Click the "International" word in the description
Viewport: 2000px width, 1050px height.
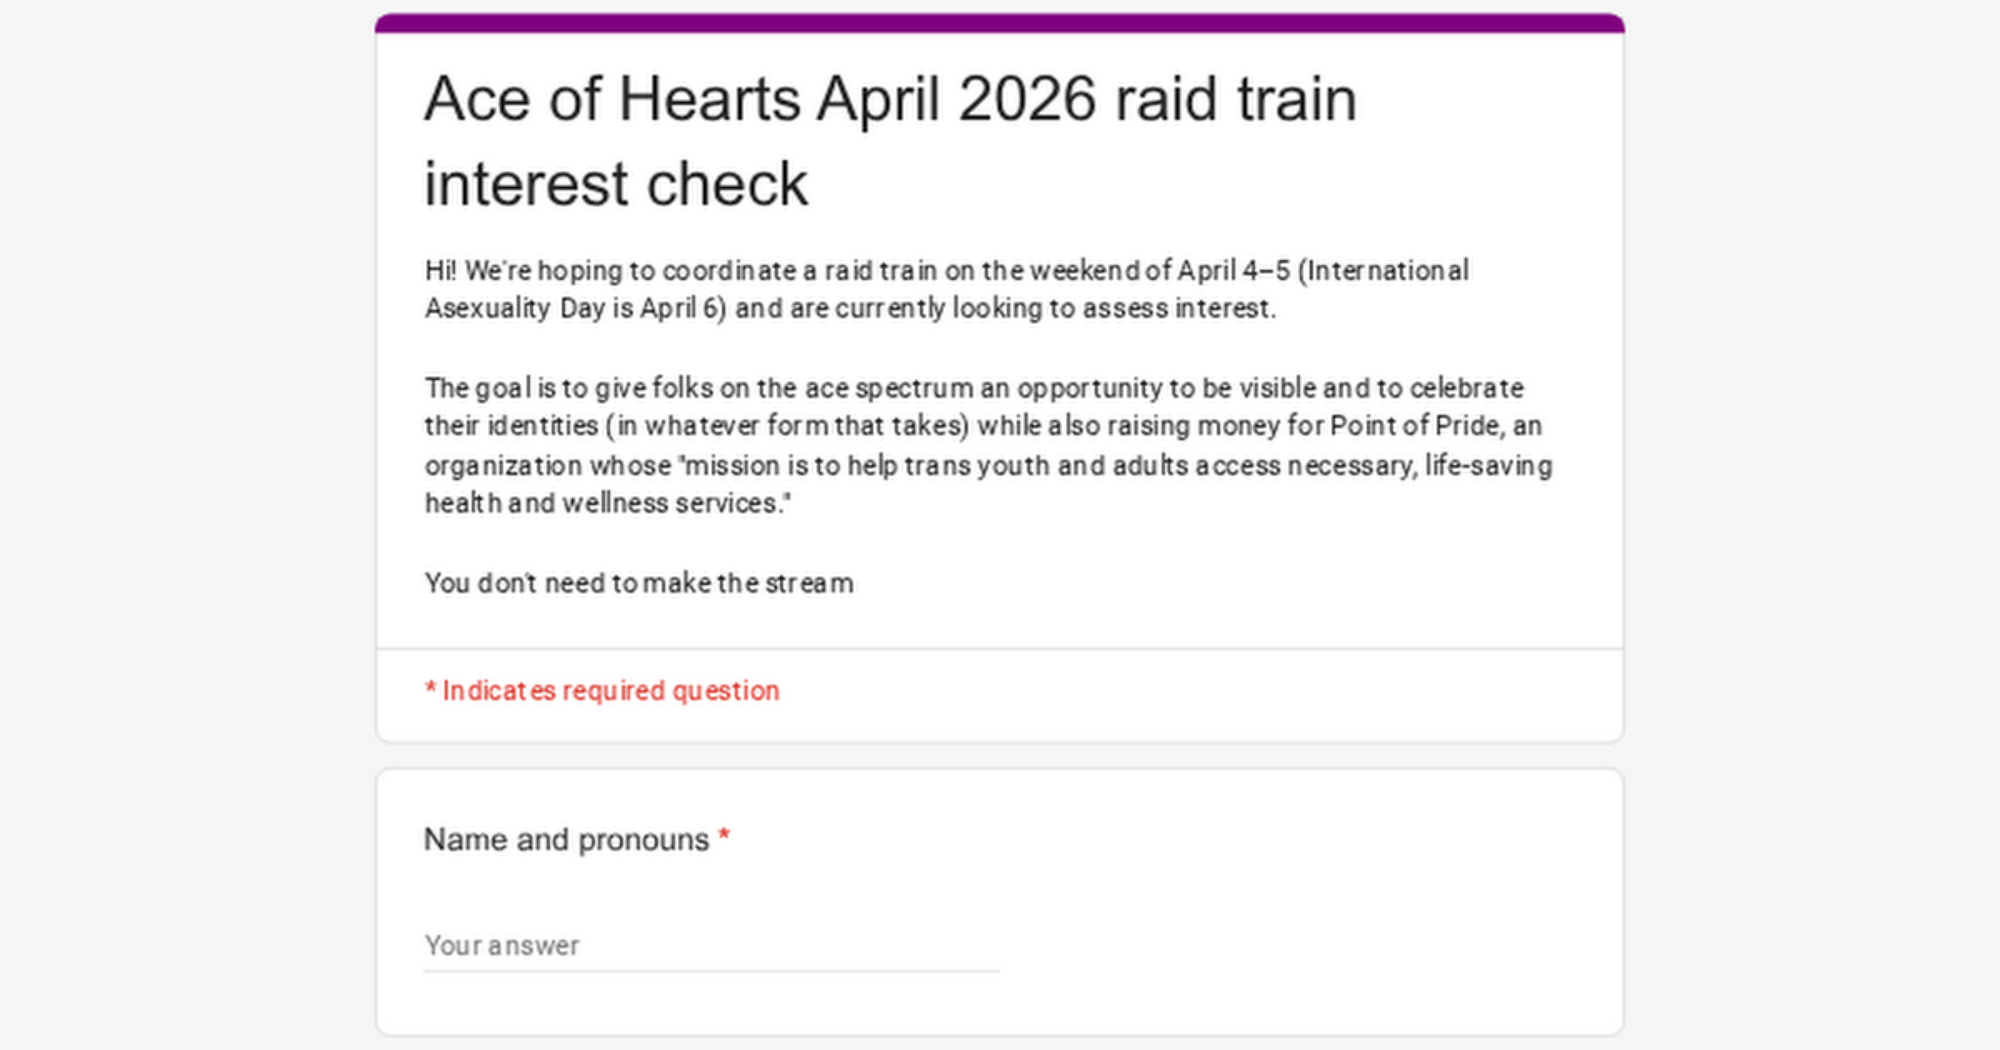(1390, 271)
